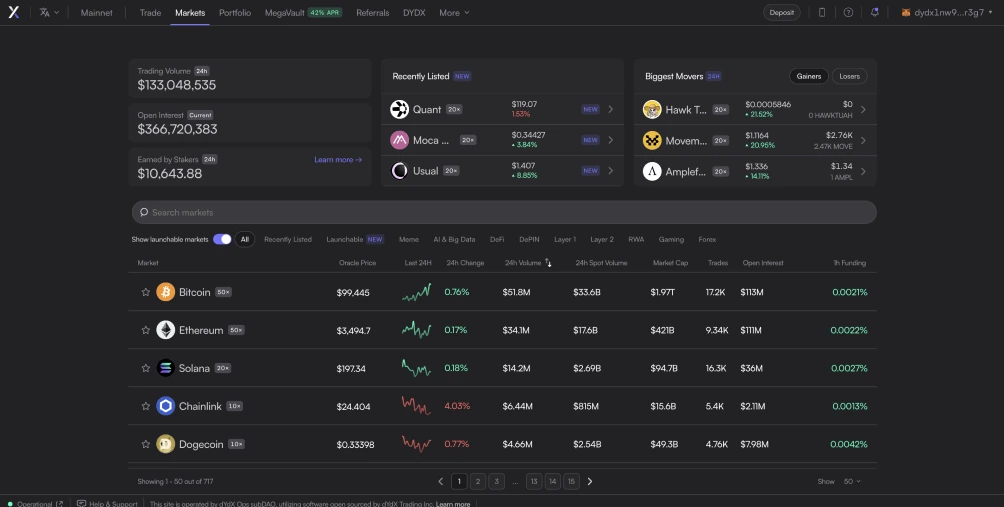This screenshot has height=507, width=1004.
Task: Jump to page 15 of markets
Action: pos(571,481)
